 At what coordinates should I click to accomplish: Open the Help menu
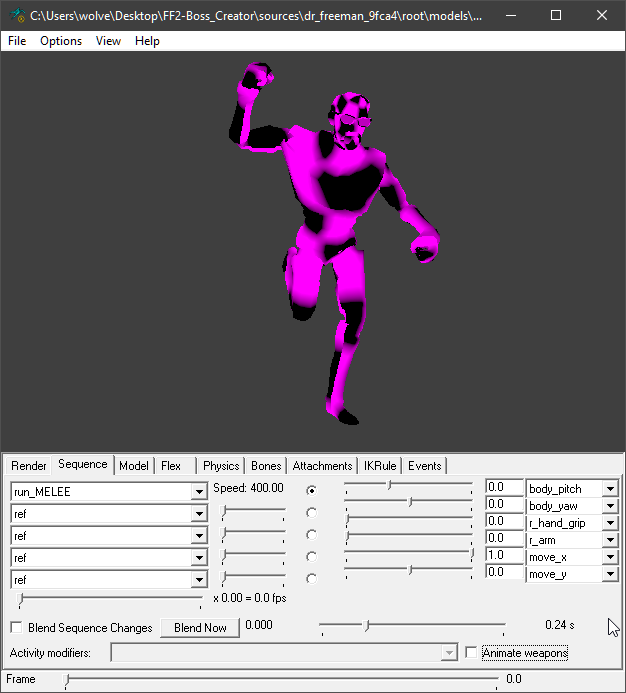(x=147, y=41)
